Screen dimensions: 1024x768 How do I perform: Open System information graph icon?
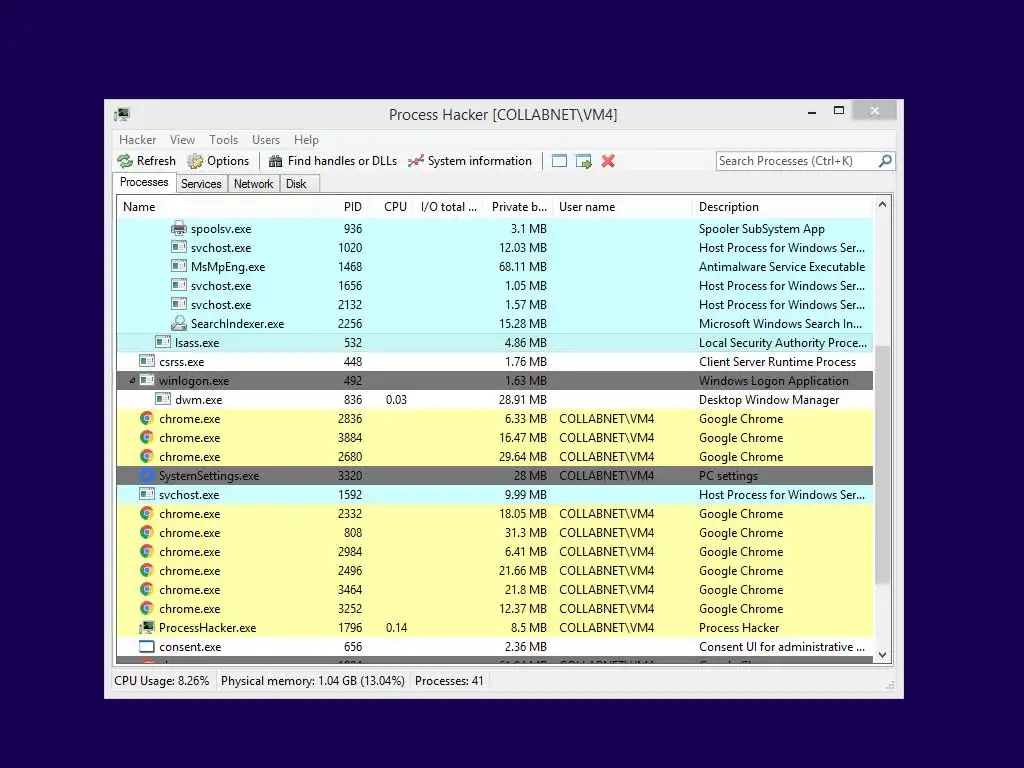click(x=416, y=161)
